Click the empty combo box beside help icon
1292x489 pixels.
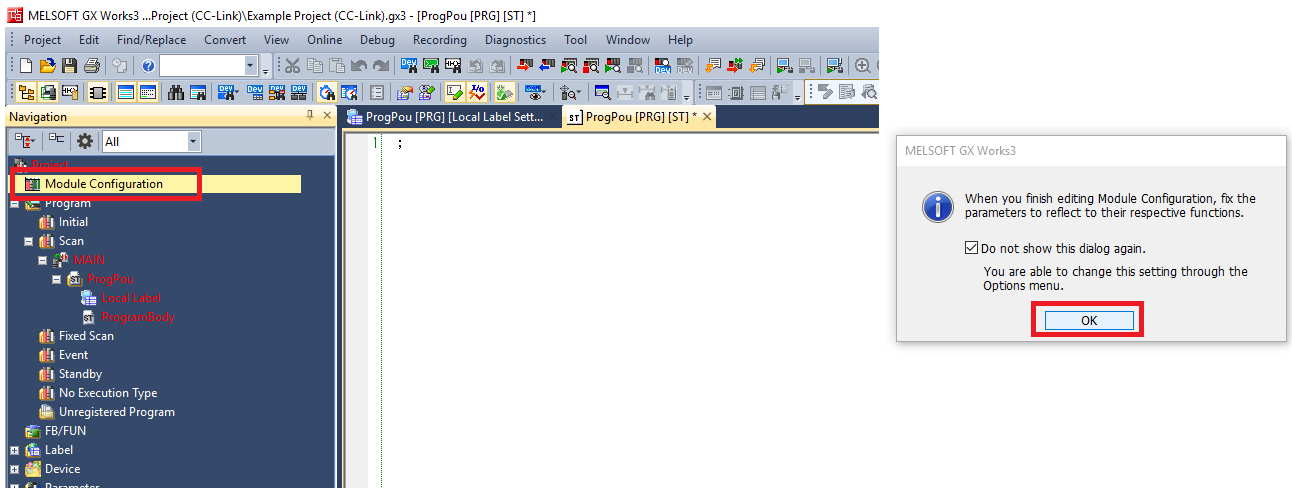(x=208, y=66)
